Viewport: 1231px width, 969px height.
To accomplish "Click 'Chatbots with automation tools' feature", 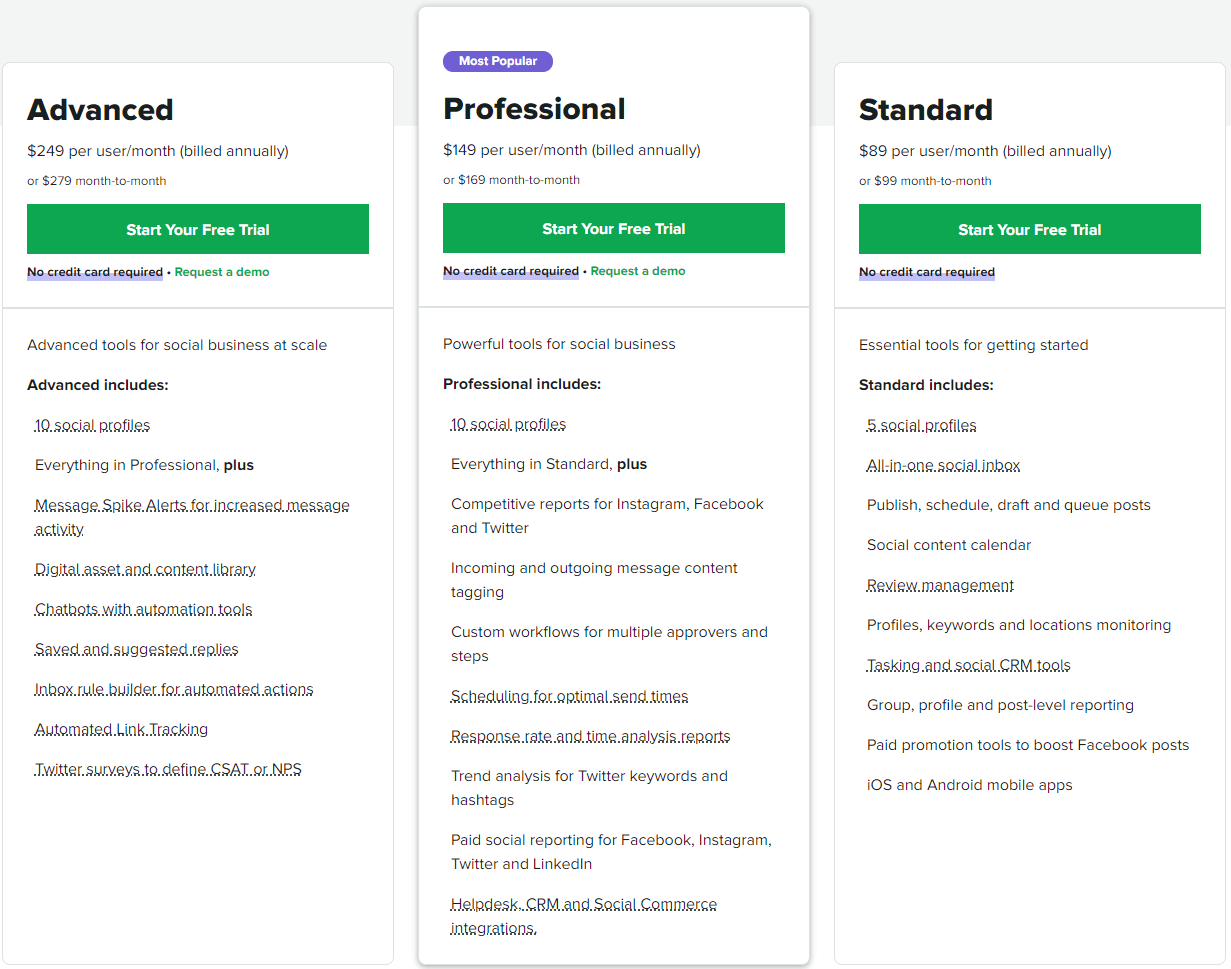I will point(144,609).
